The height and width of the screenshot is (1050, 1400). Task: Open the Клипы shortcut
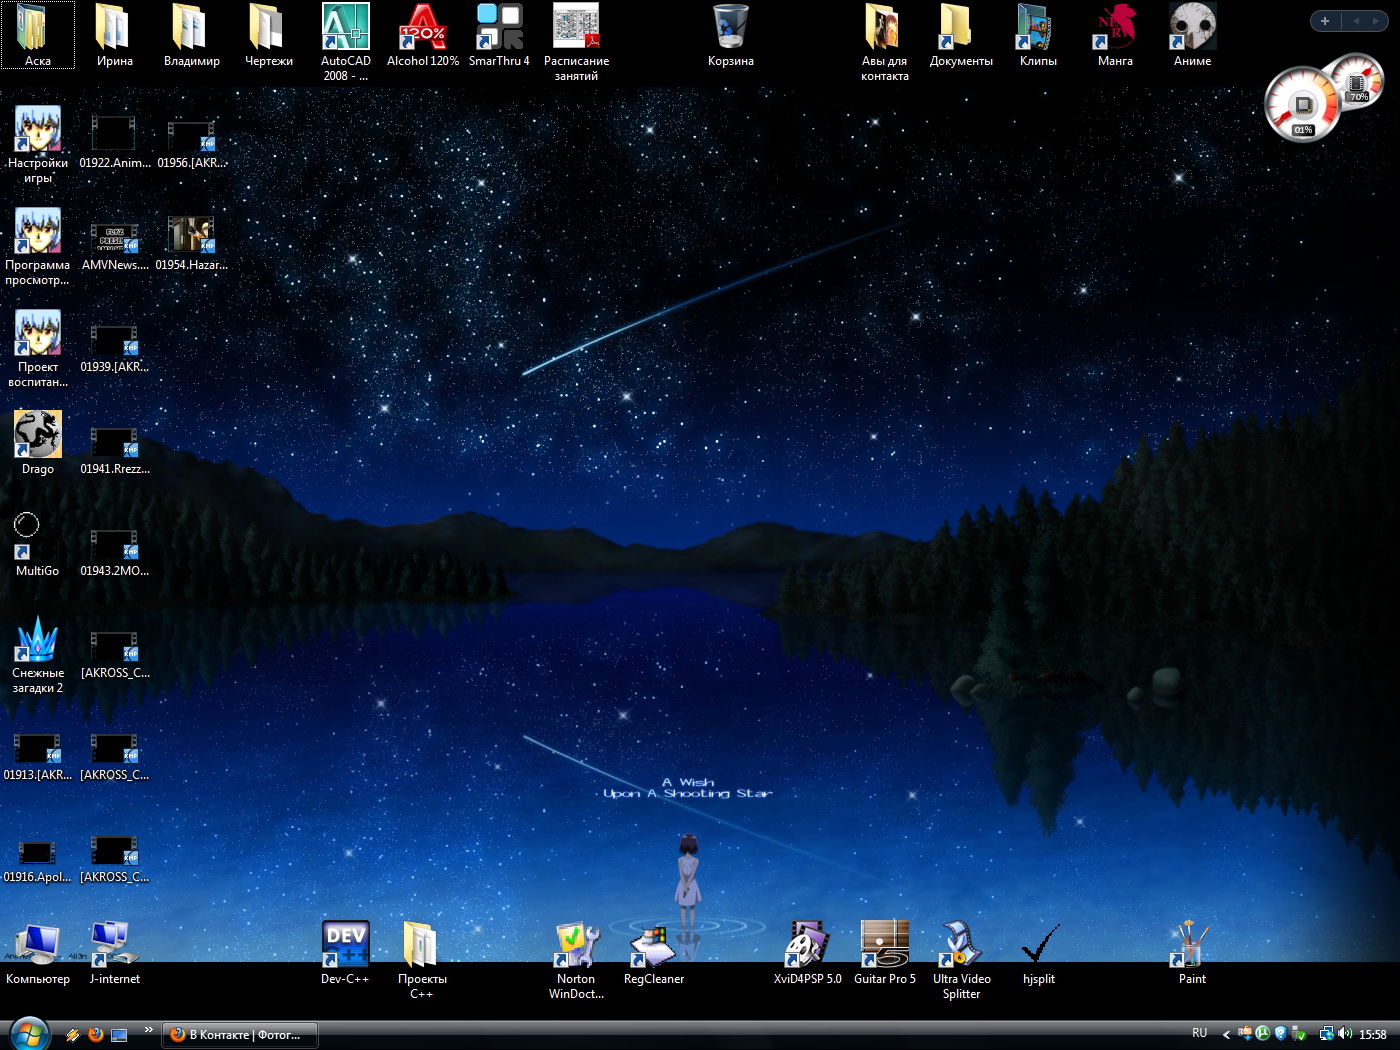coord(1038,35)
